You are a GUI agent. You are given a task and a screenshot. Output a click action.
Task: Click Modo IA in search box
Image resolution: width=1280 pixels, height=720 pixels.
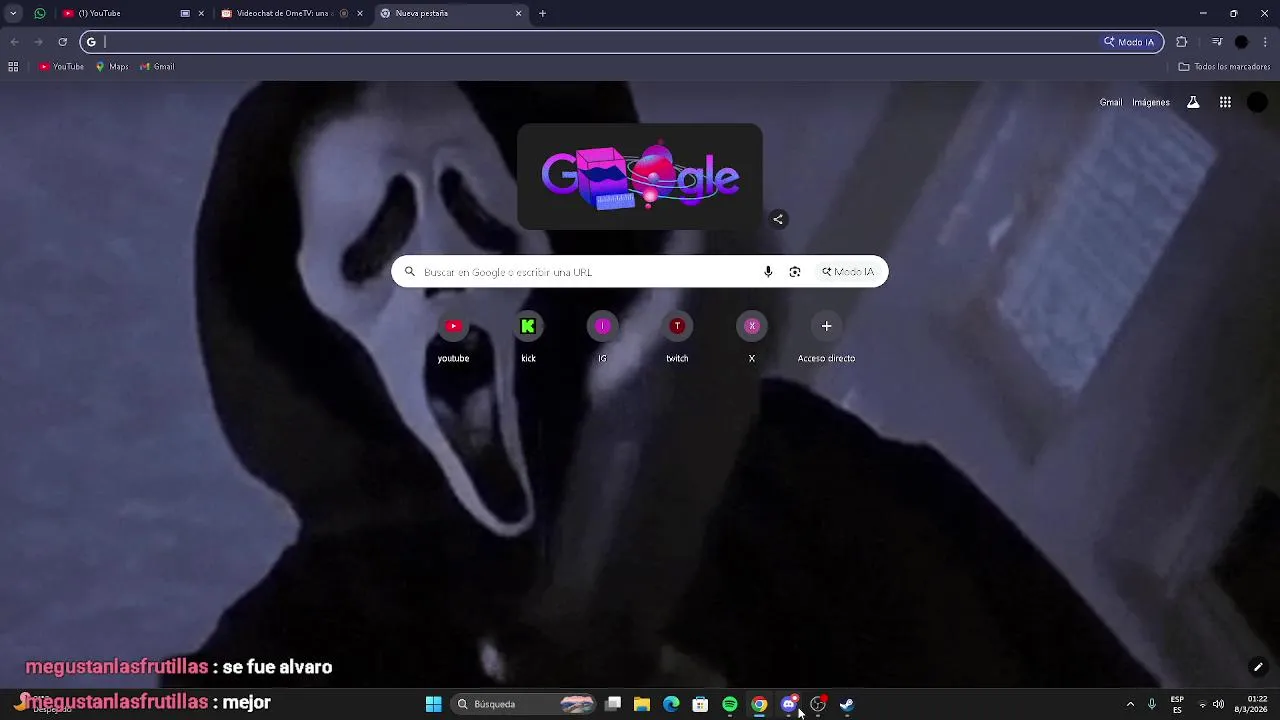tap(848, 272)
